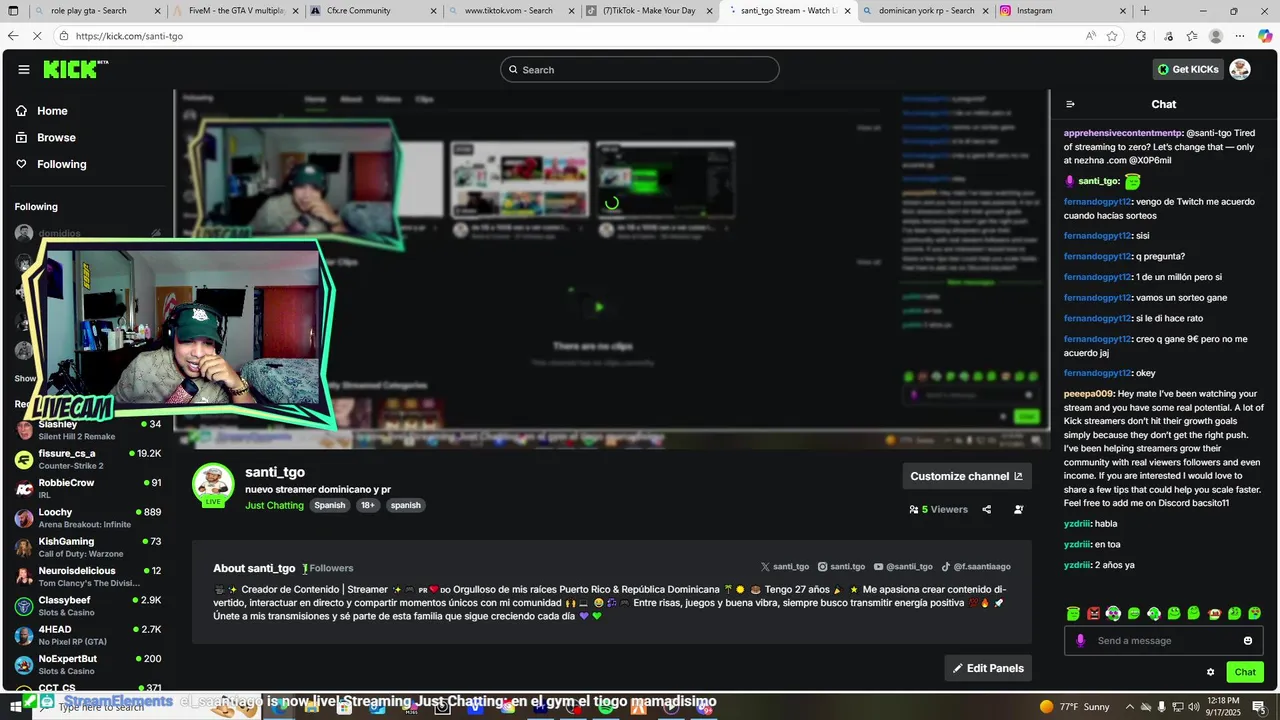
Task: Open the taskbar clock showing 12:18 PM
Action: click(x=1221, y=706)
